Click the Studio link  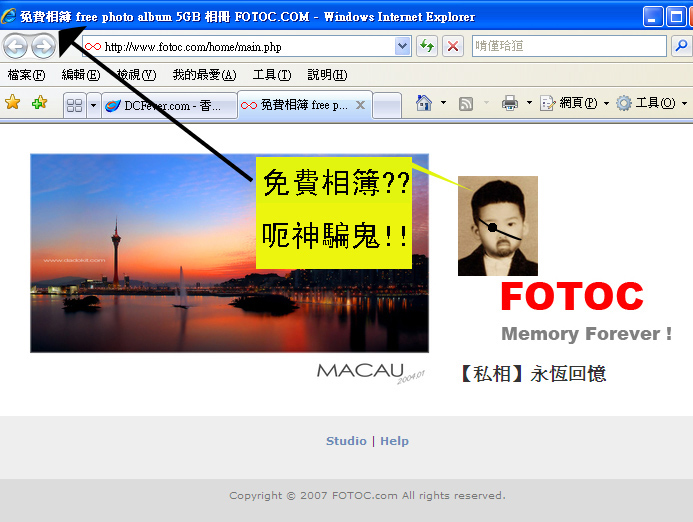(346, 441)
